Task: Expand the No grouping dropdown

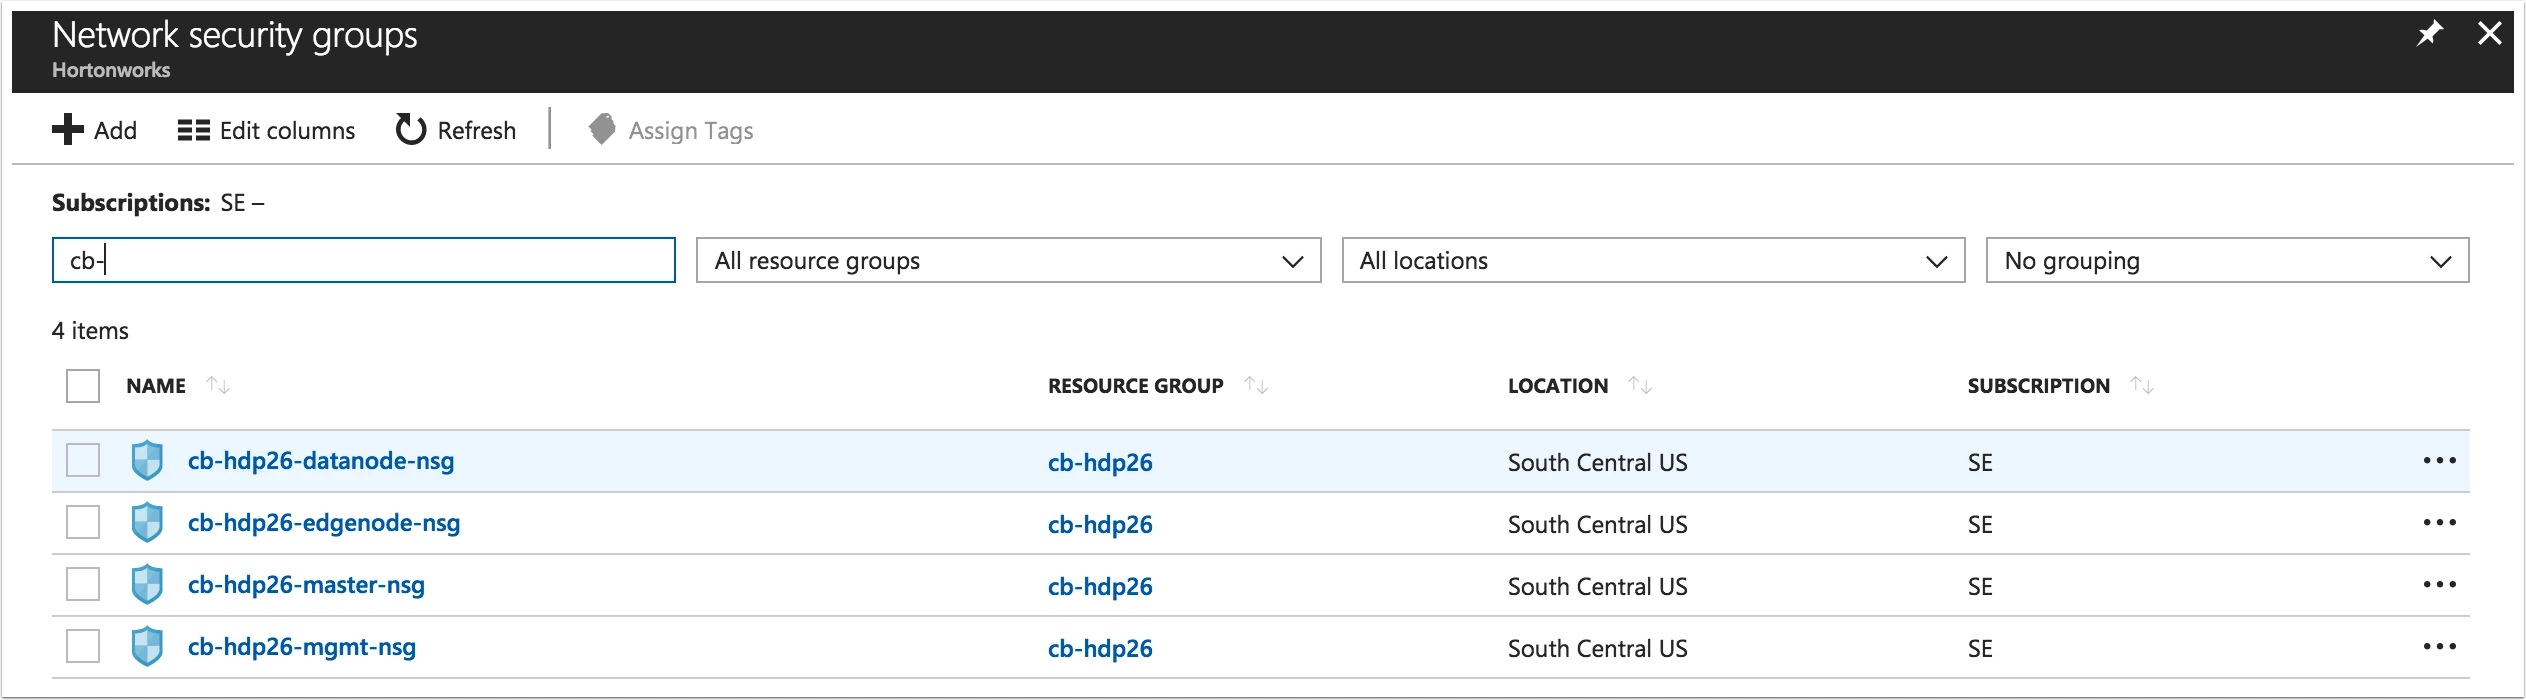Action: [2227, 261]
